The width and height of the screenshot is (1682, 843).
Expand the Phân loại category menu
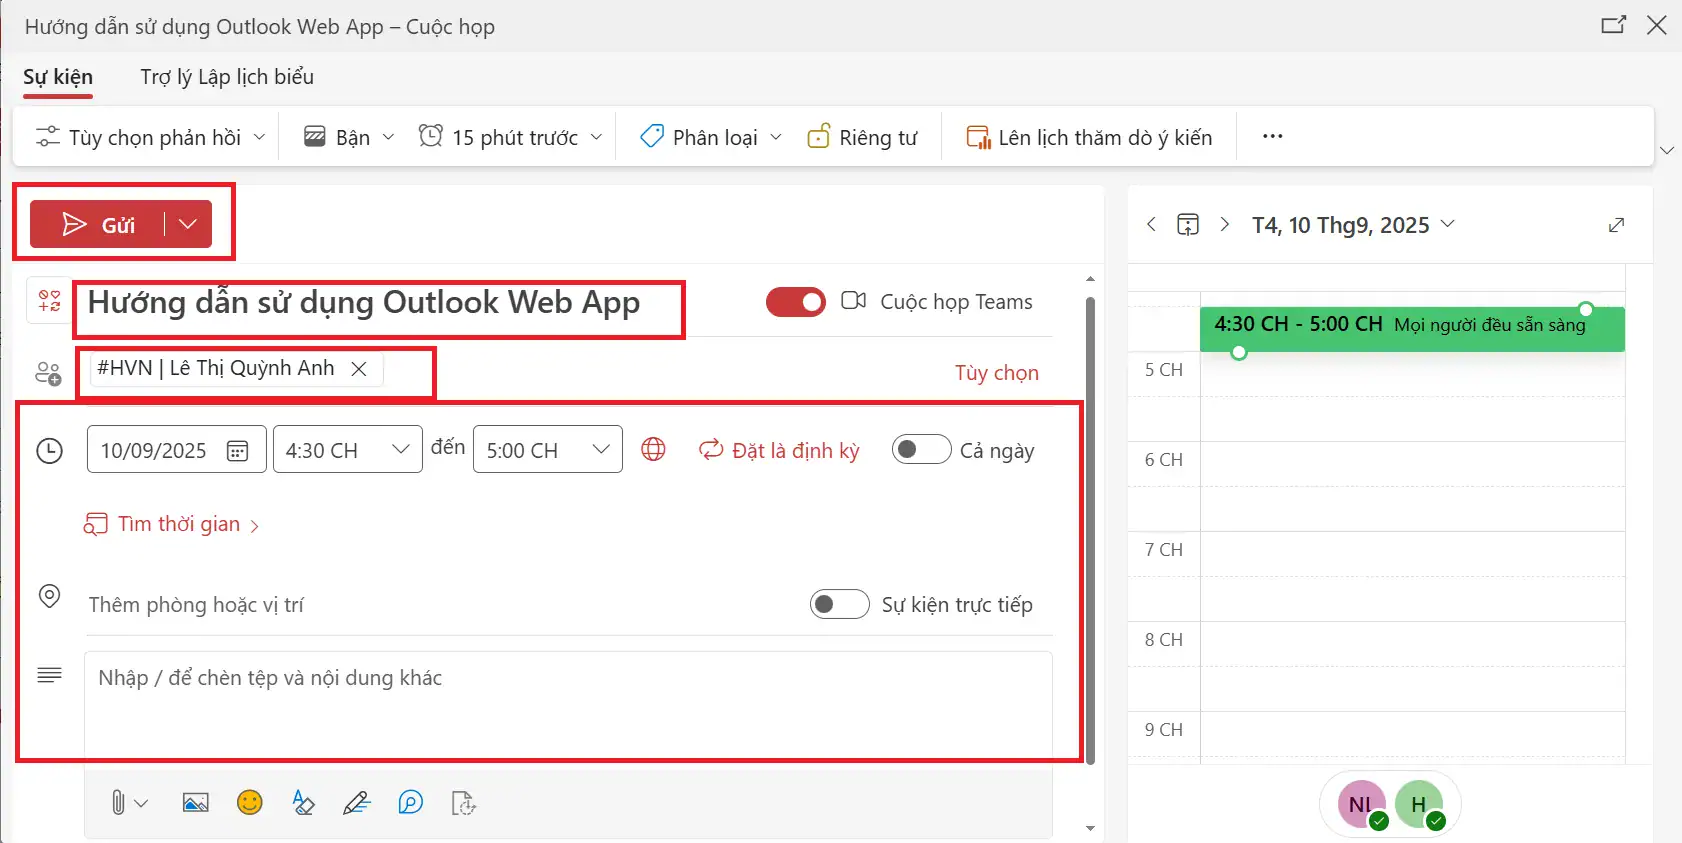point(711,137)
